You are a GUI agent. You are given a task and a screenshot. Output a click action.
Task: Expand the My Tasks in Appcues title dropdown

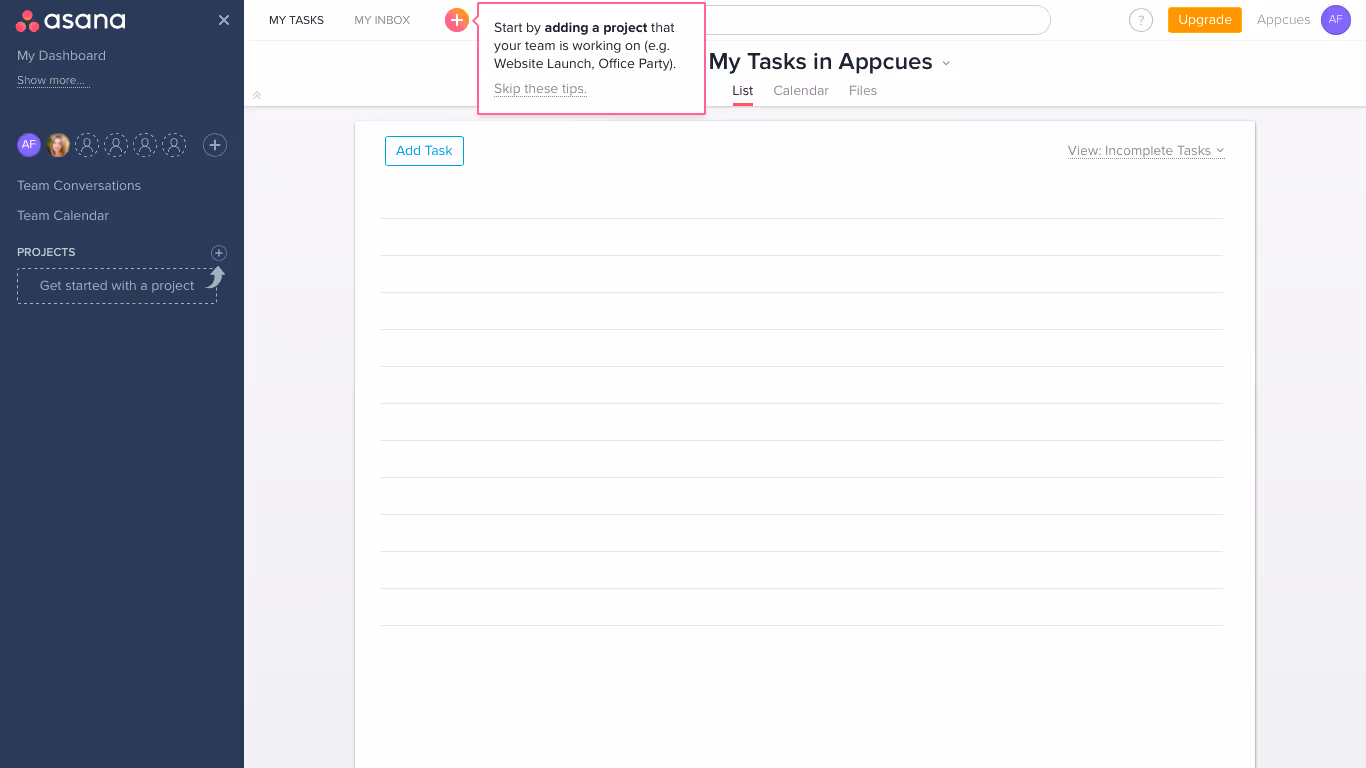[946, 63]
